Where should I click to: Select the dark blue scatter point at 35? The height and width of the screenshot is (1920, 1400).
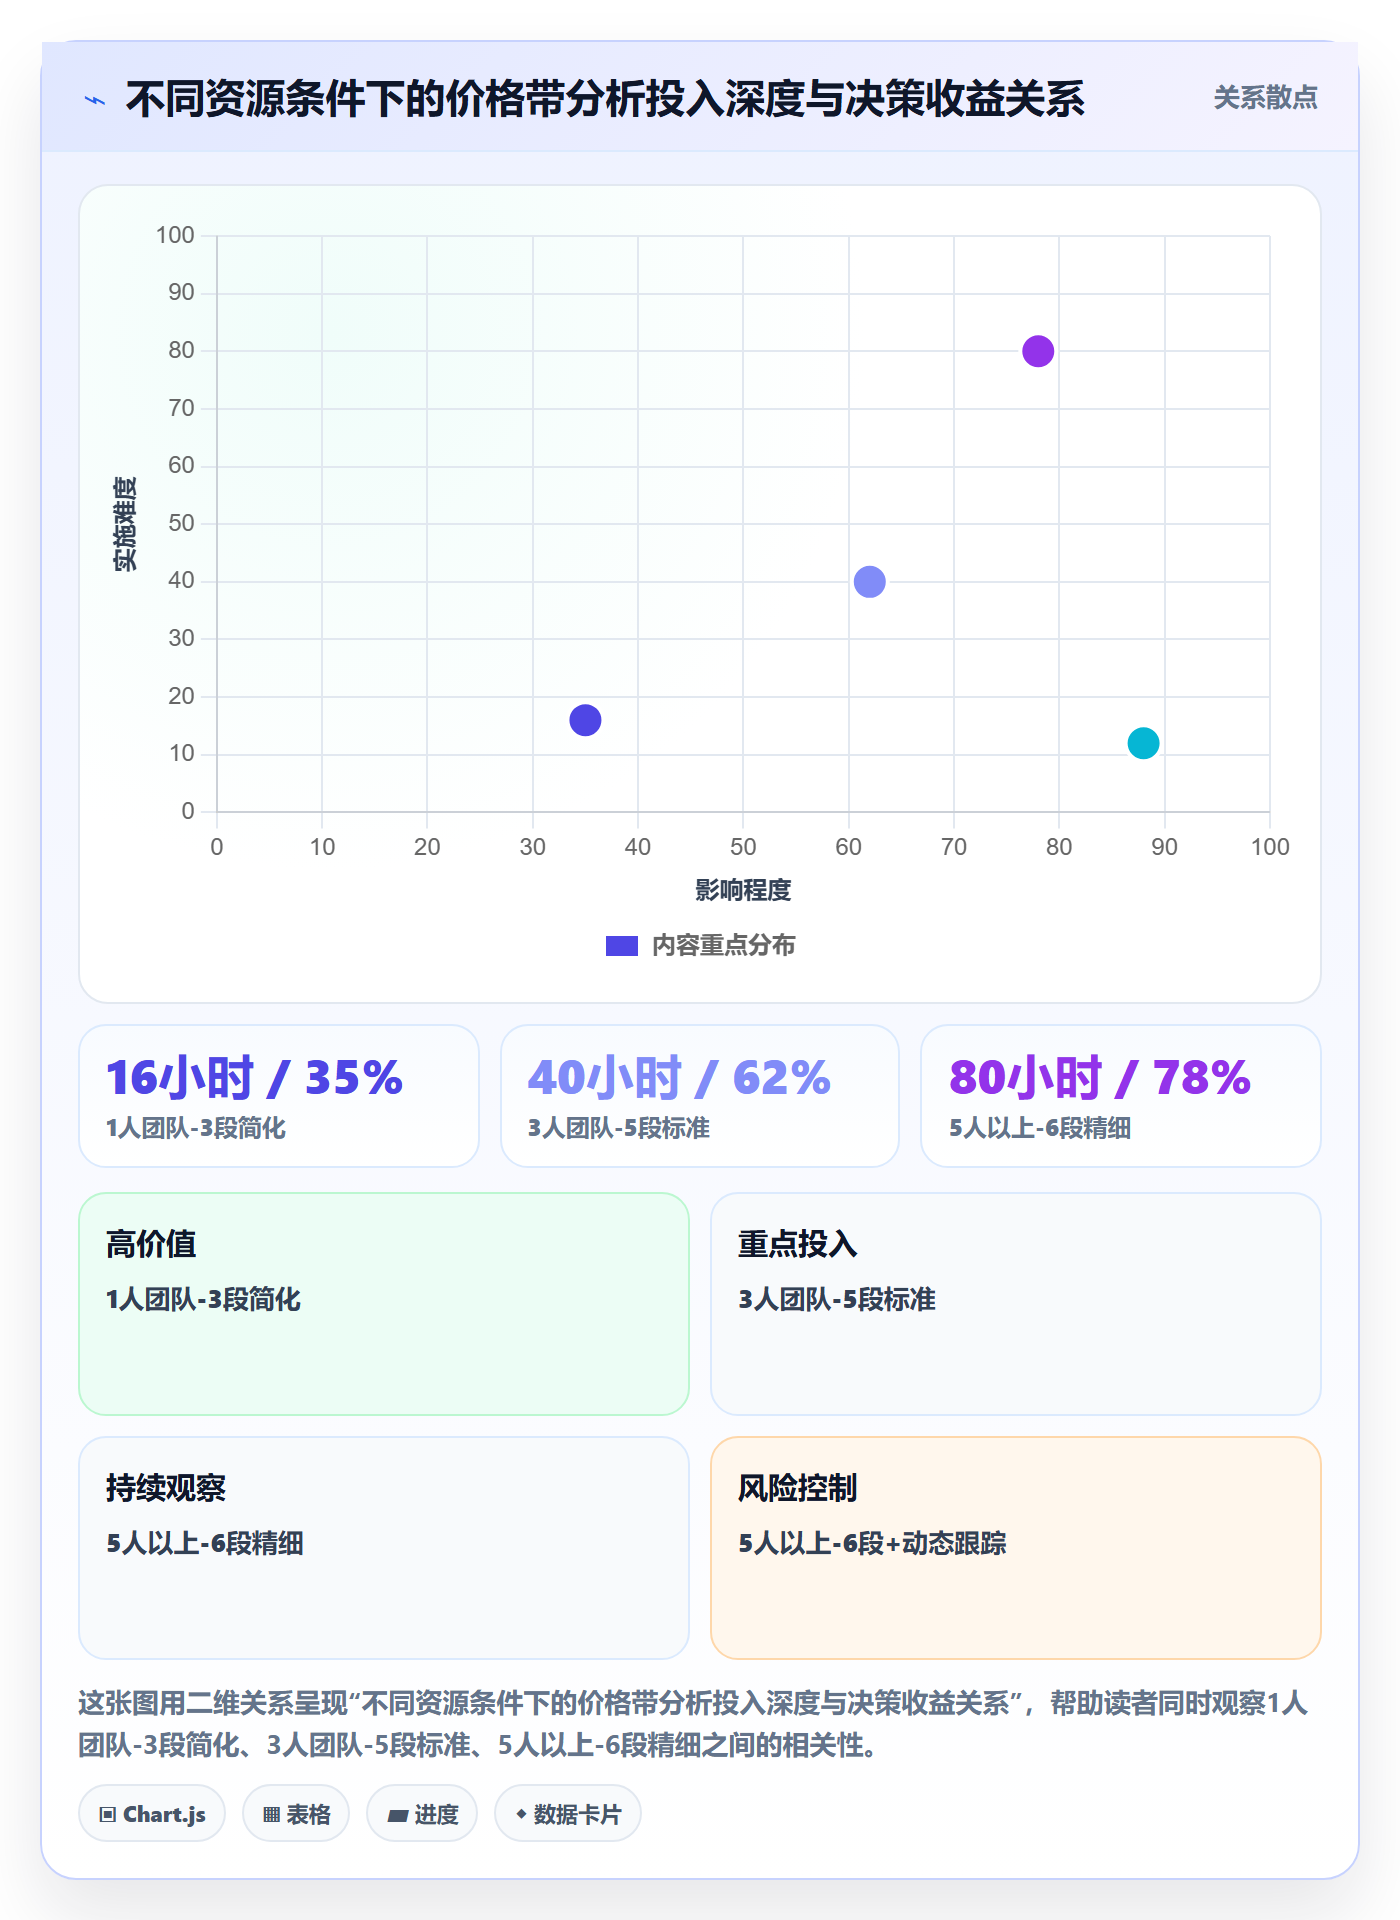[585, 720]
